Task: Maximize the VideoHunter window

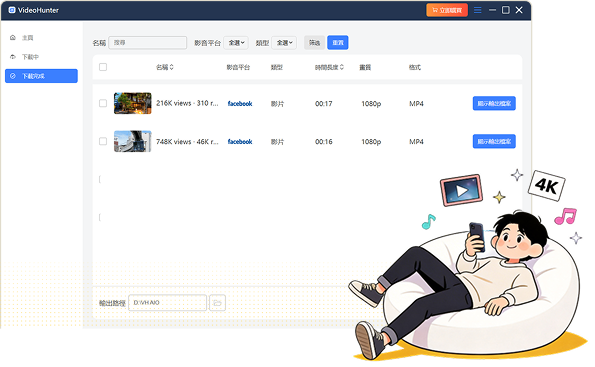Action: point(505,10)
